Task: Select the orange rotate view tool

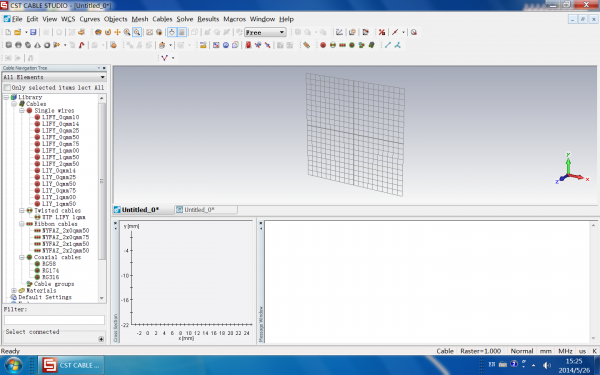Action: pyautogui.click(x=108, y=33)
